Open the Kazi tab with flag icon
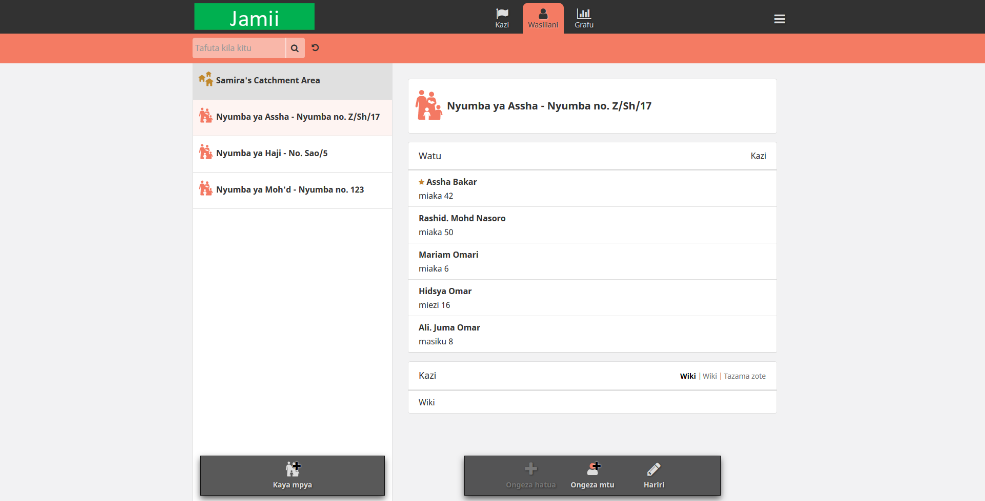 (x=502, y=18)
